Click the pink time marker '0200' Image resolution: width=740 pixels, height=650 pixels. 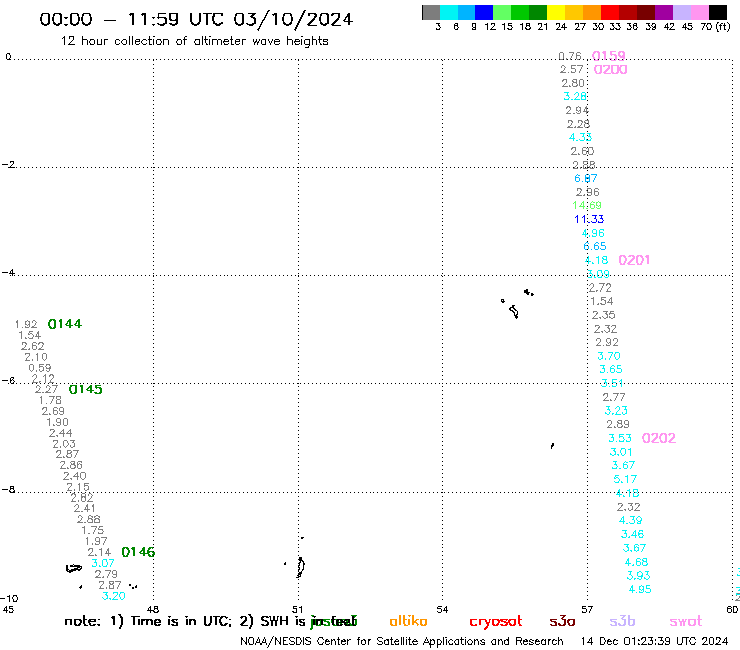[610, 70]
